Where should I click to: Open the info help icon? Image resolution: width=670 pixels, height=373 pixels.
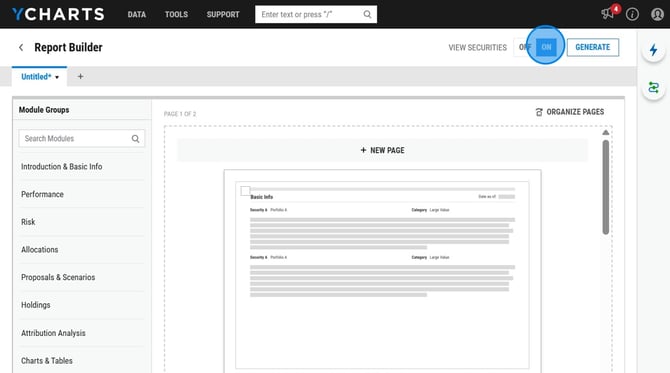(632, 14)
